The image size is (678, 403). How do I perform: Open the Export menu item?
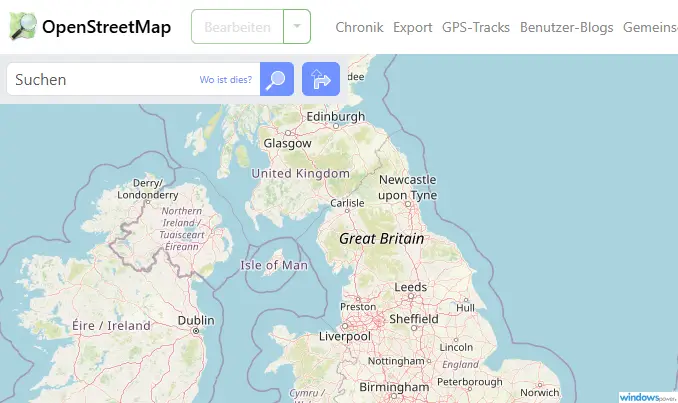[x=413, y=27]
